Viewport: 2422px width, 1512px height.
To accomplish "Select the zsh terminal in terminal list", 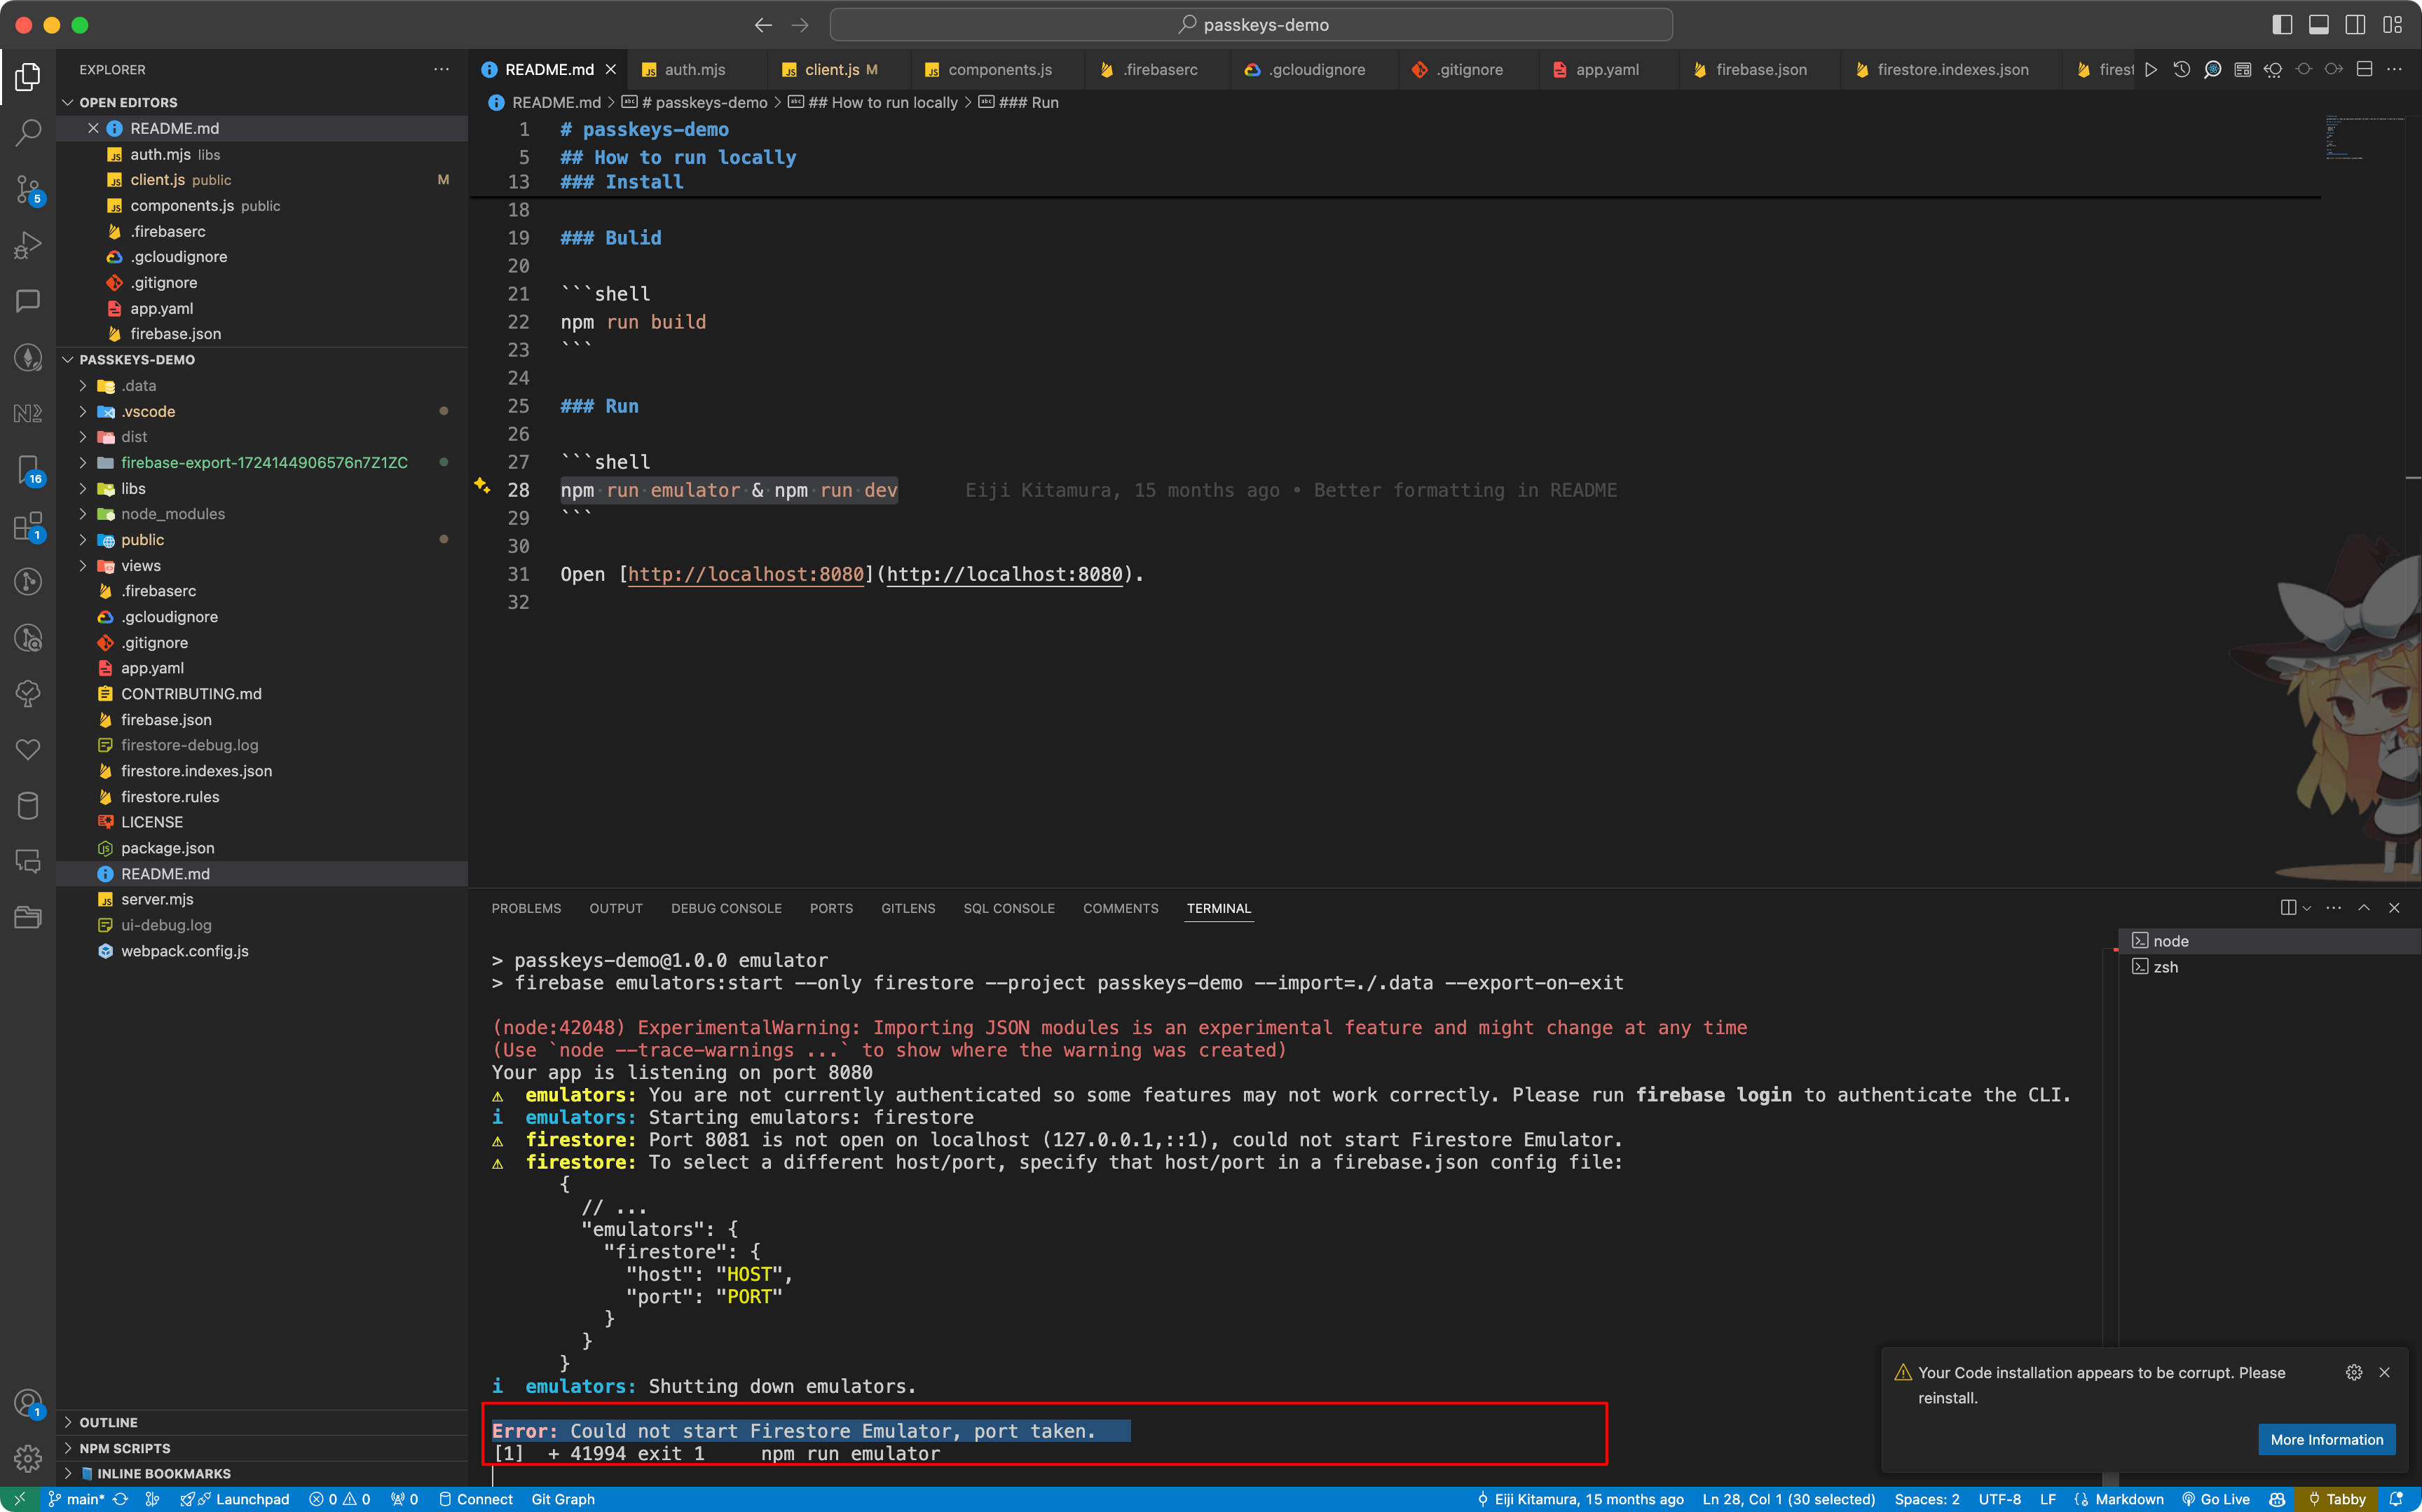I will (x=2165, y=967).
